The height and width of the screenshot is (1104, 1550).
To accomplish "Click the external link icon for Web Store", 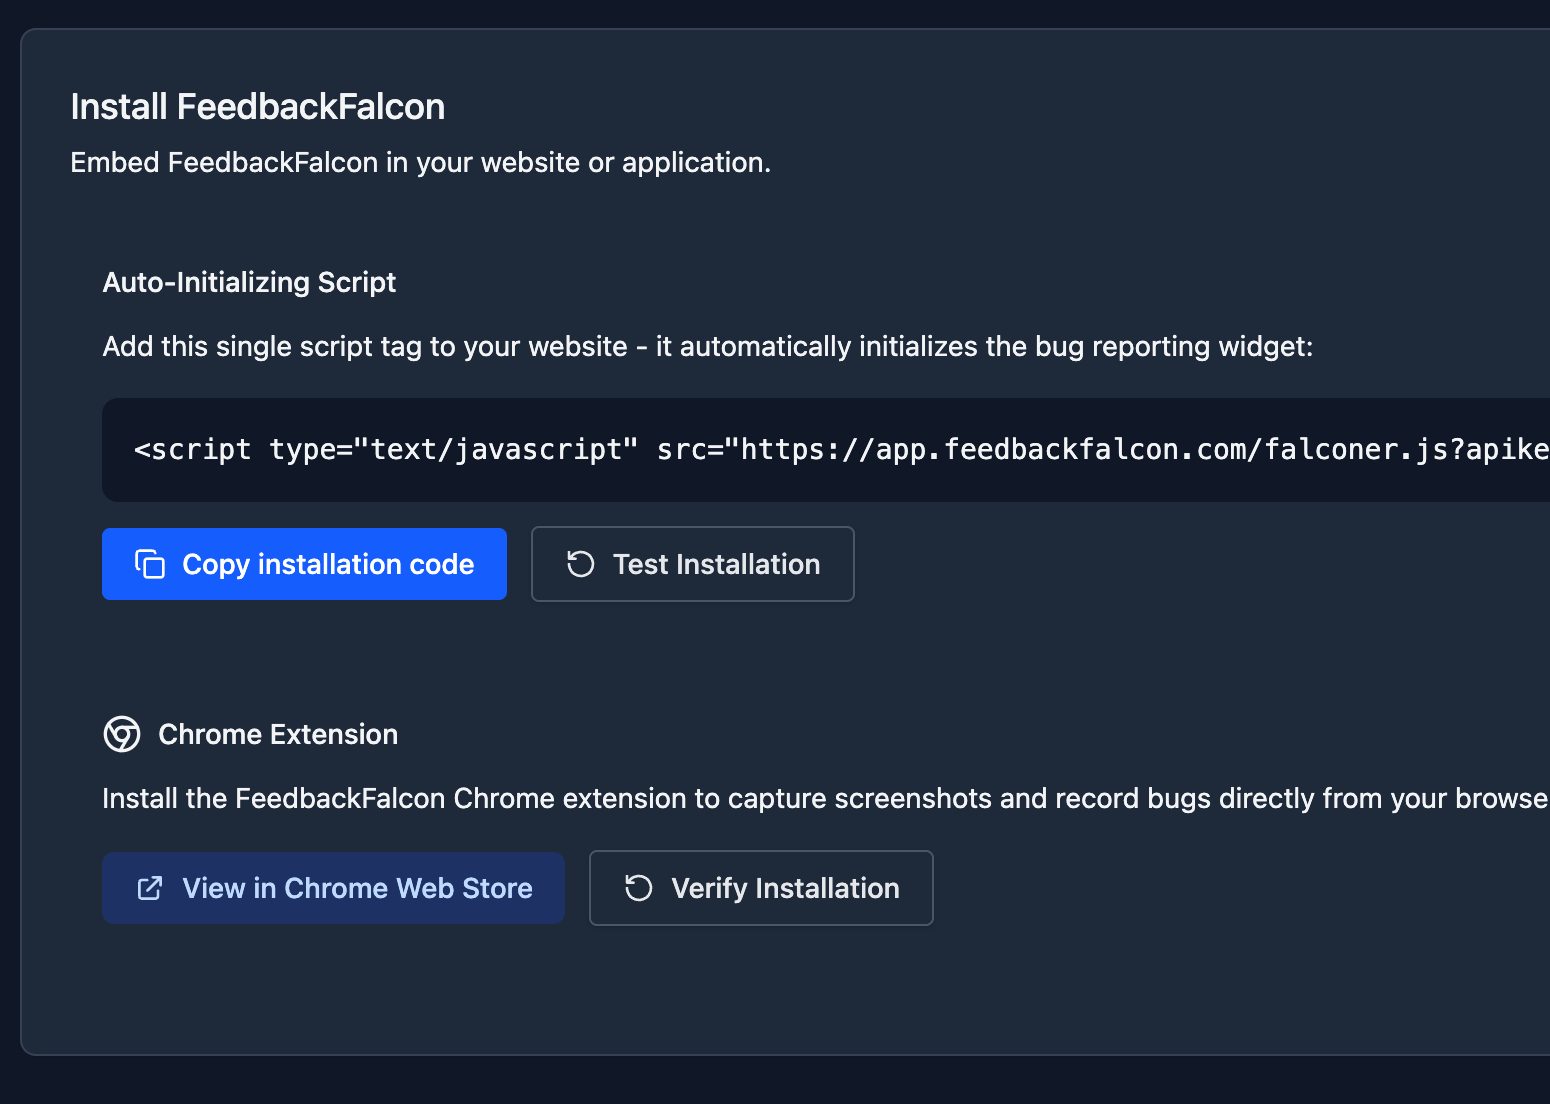I will [x=150, y=888].
